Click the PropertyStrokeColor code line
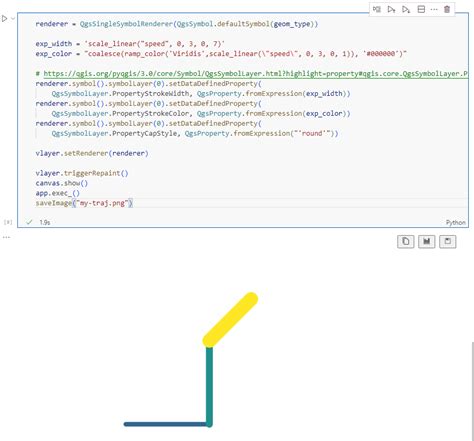Screen dimensions: 474x441 201,113
